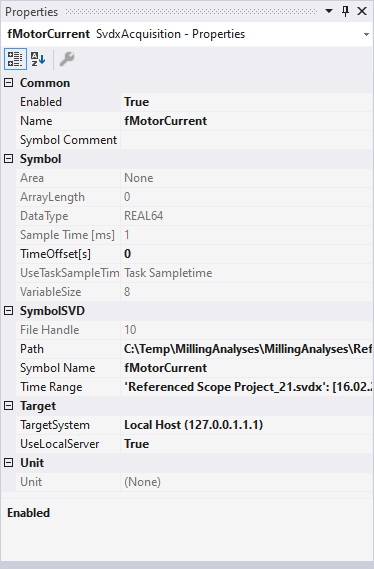
Task: Sort properties alphabetically icon
Action: click(x=38, y=59)
